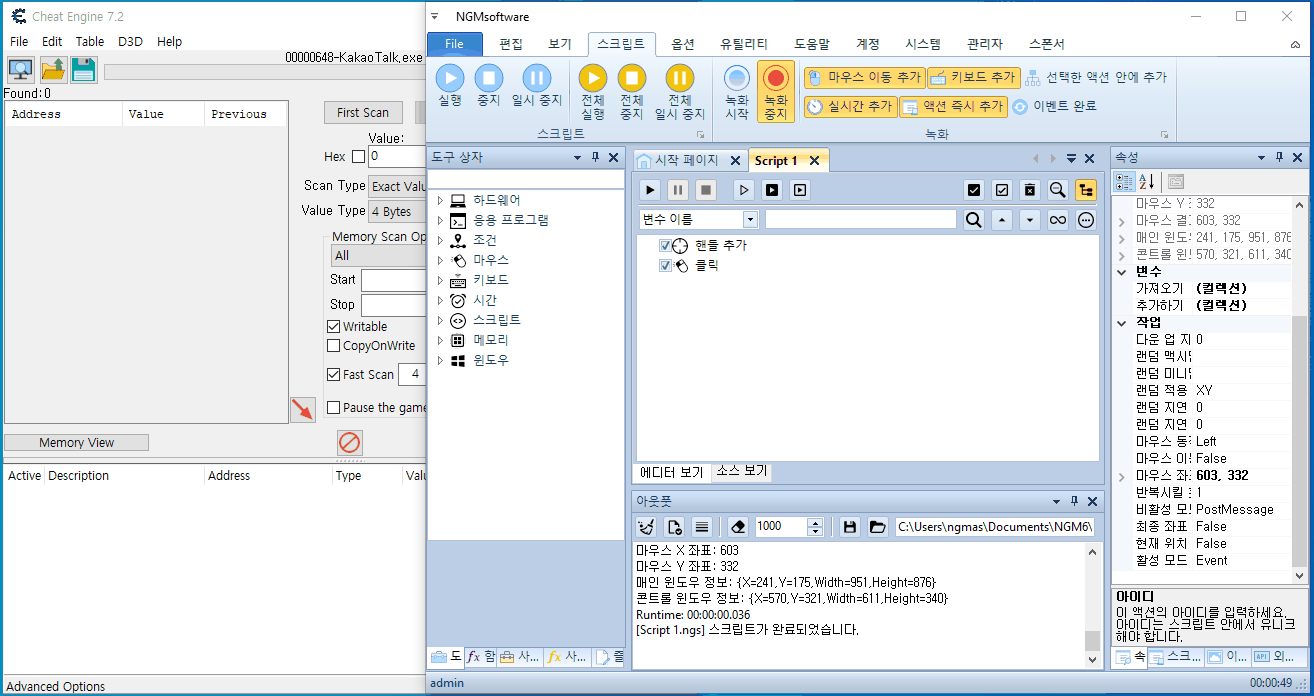Pause script with 일시 중지 ribbon button

click(x=537, y=86)
